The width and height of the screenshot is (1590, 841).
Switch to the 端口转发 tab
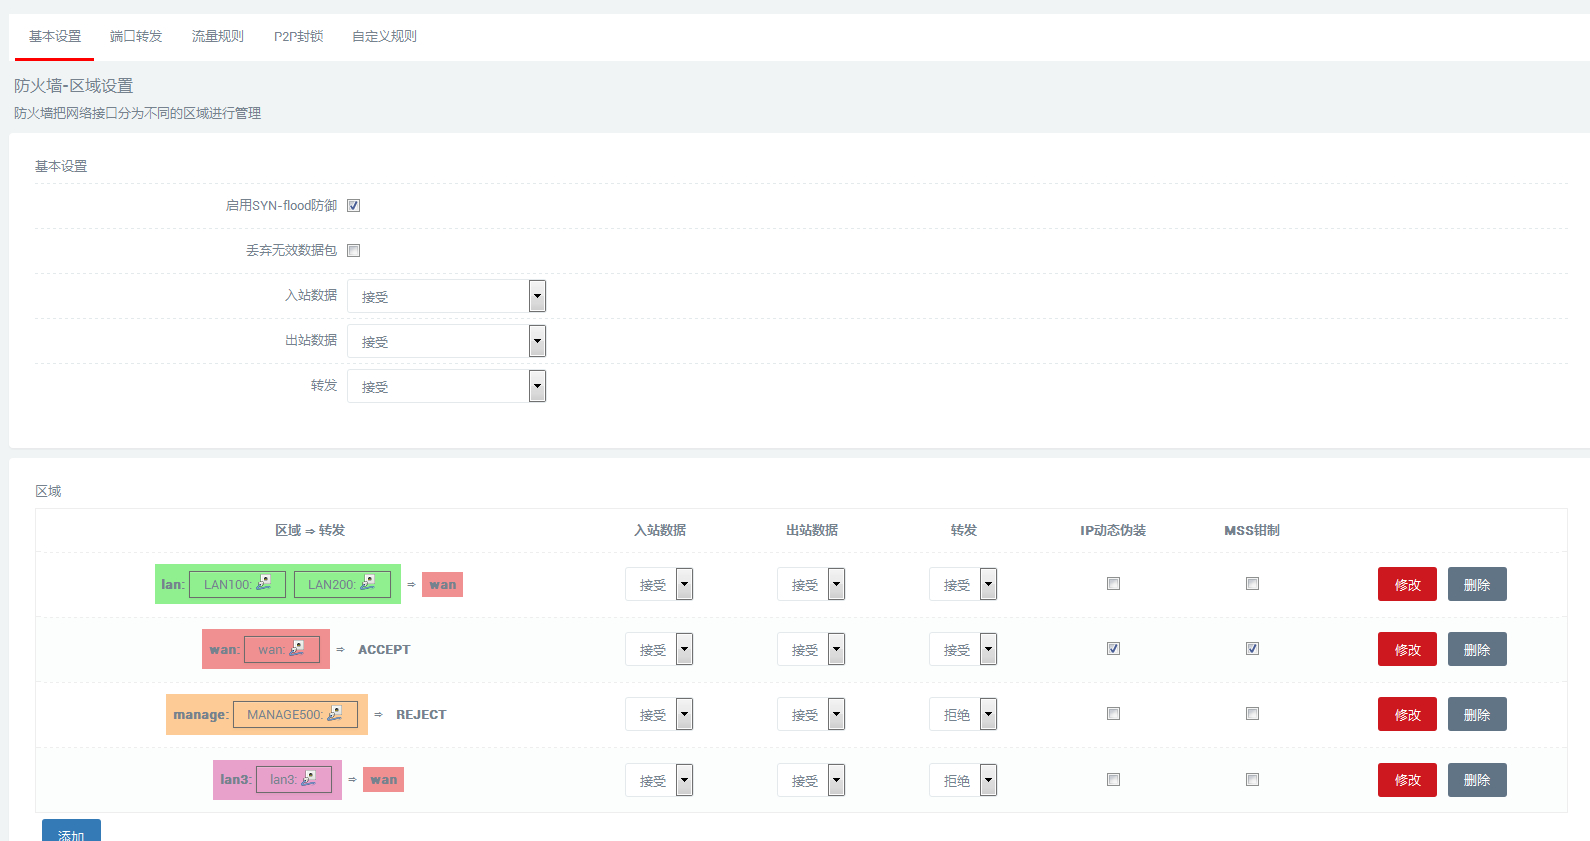(x=136, y=36)
